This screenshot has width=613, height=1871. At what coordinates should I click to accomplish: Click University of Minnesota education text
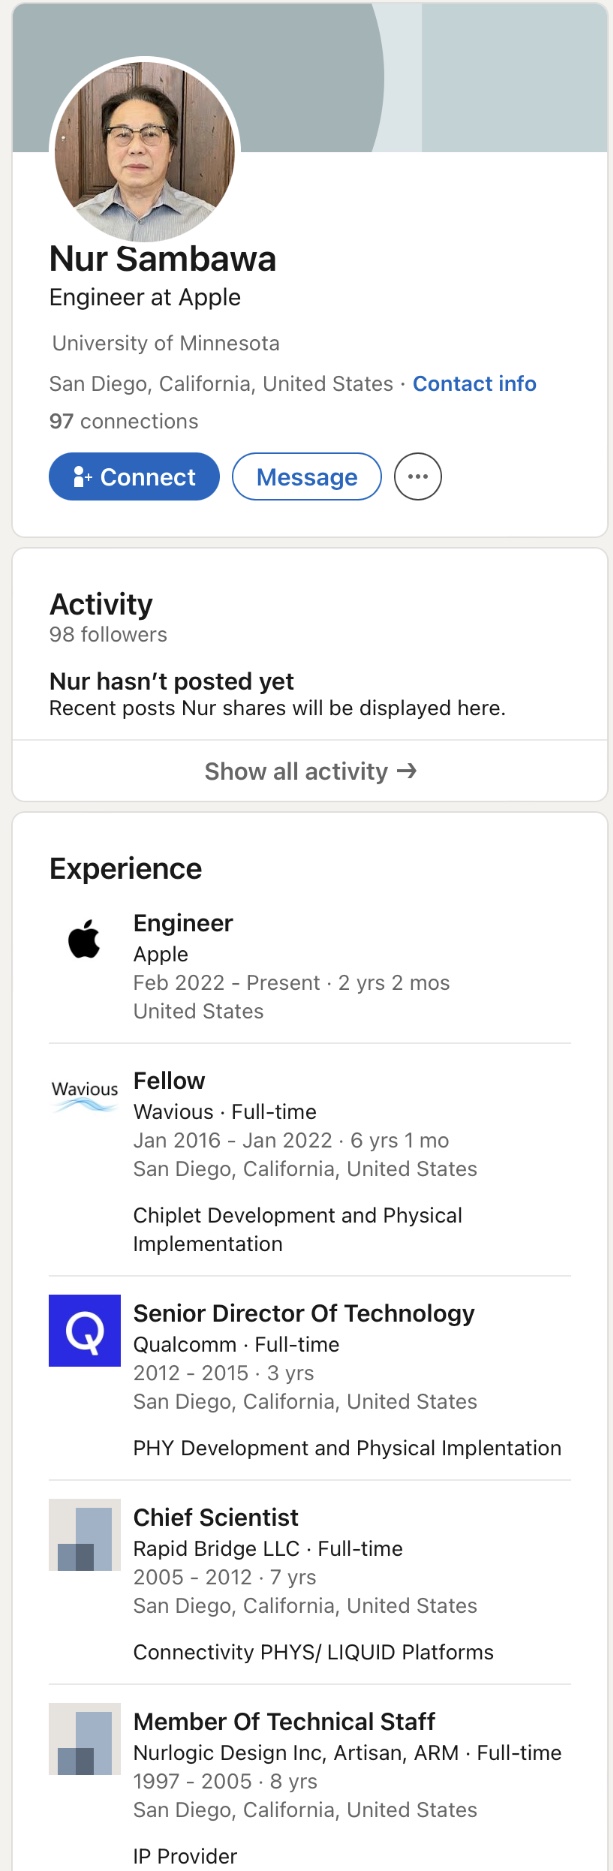coord(166,343)
